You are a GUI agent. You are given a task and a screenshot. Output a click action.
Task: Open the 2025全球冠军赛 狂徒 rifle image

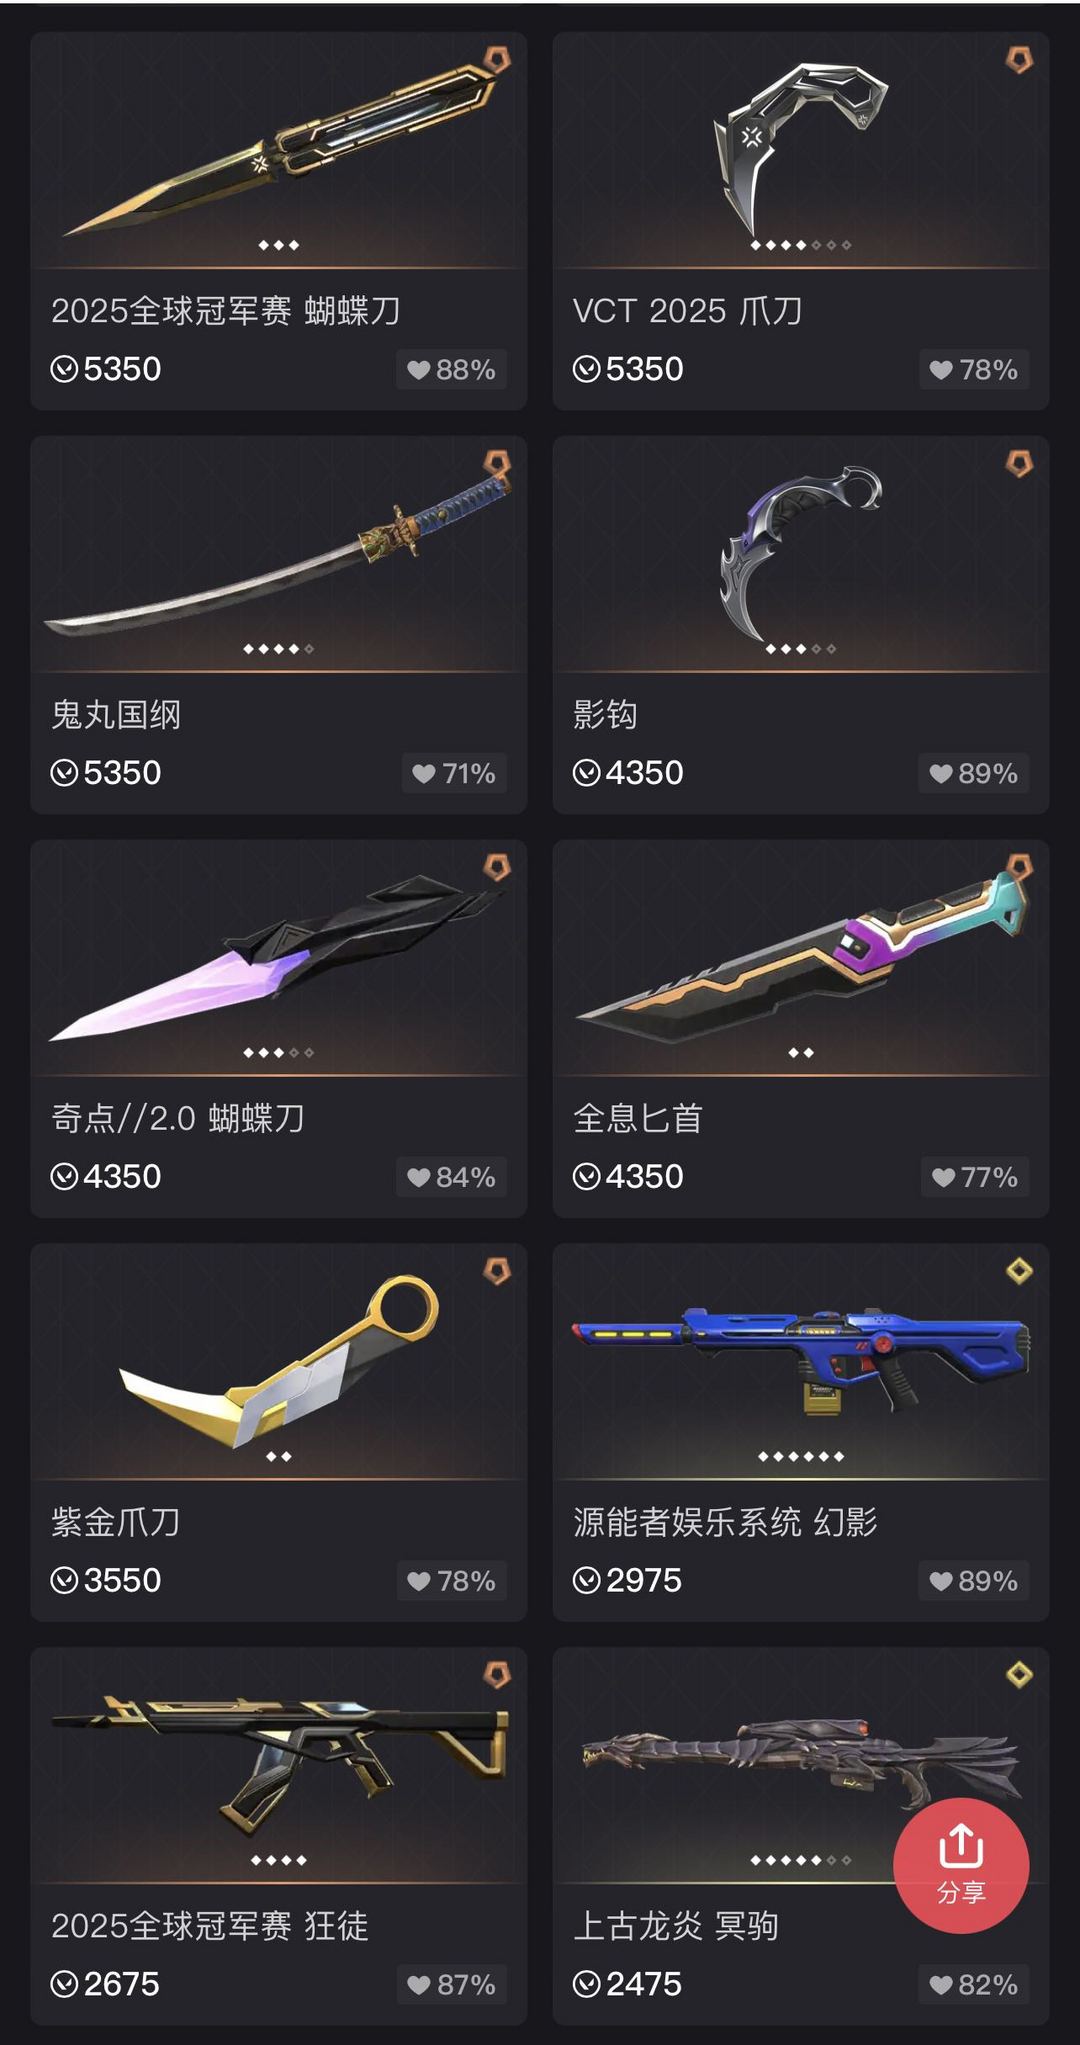(279, 1765)
